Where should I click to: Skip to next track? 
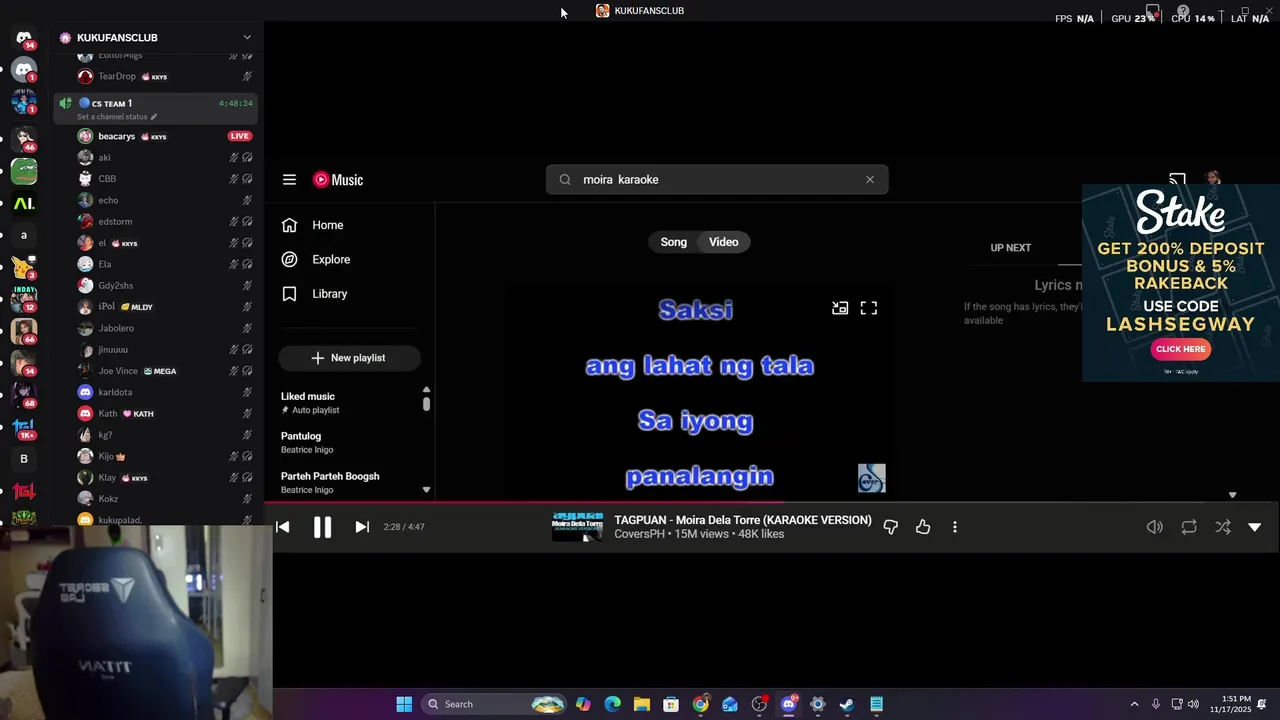tap(362, 527)
